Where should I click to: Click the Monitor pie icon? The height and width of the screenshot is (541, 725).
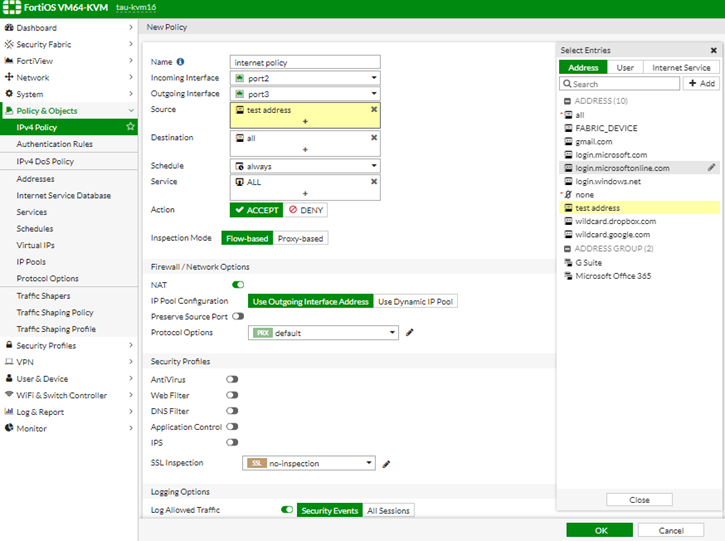(x=9, y=428)
